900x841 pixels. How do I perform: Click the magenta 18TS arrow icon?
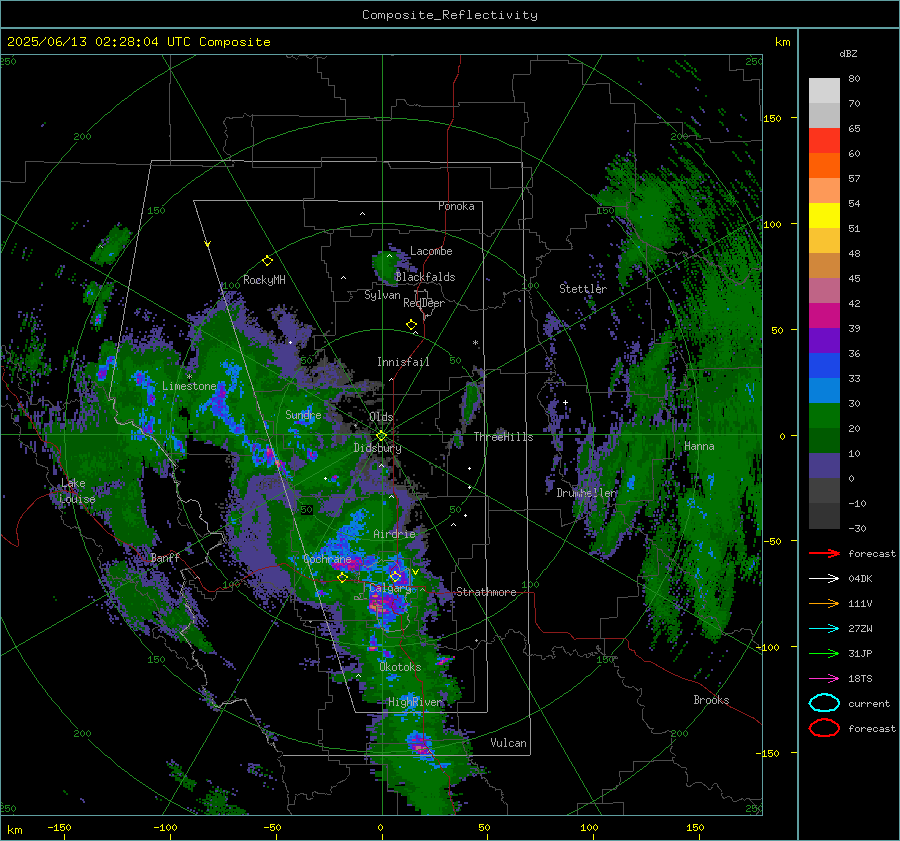(x=824, y=679)
